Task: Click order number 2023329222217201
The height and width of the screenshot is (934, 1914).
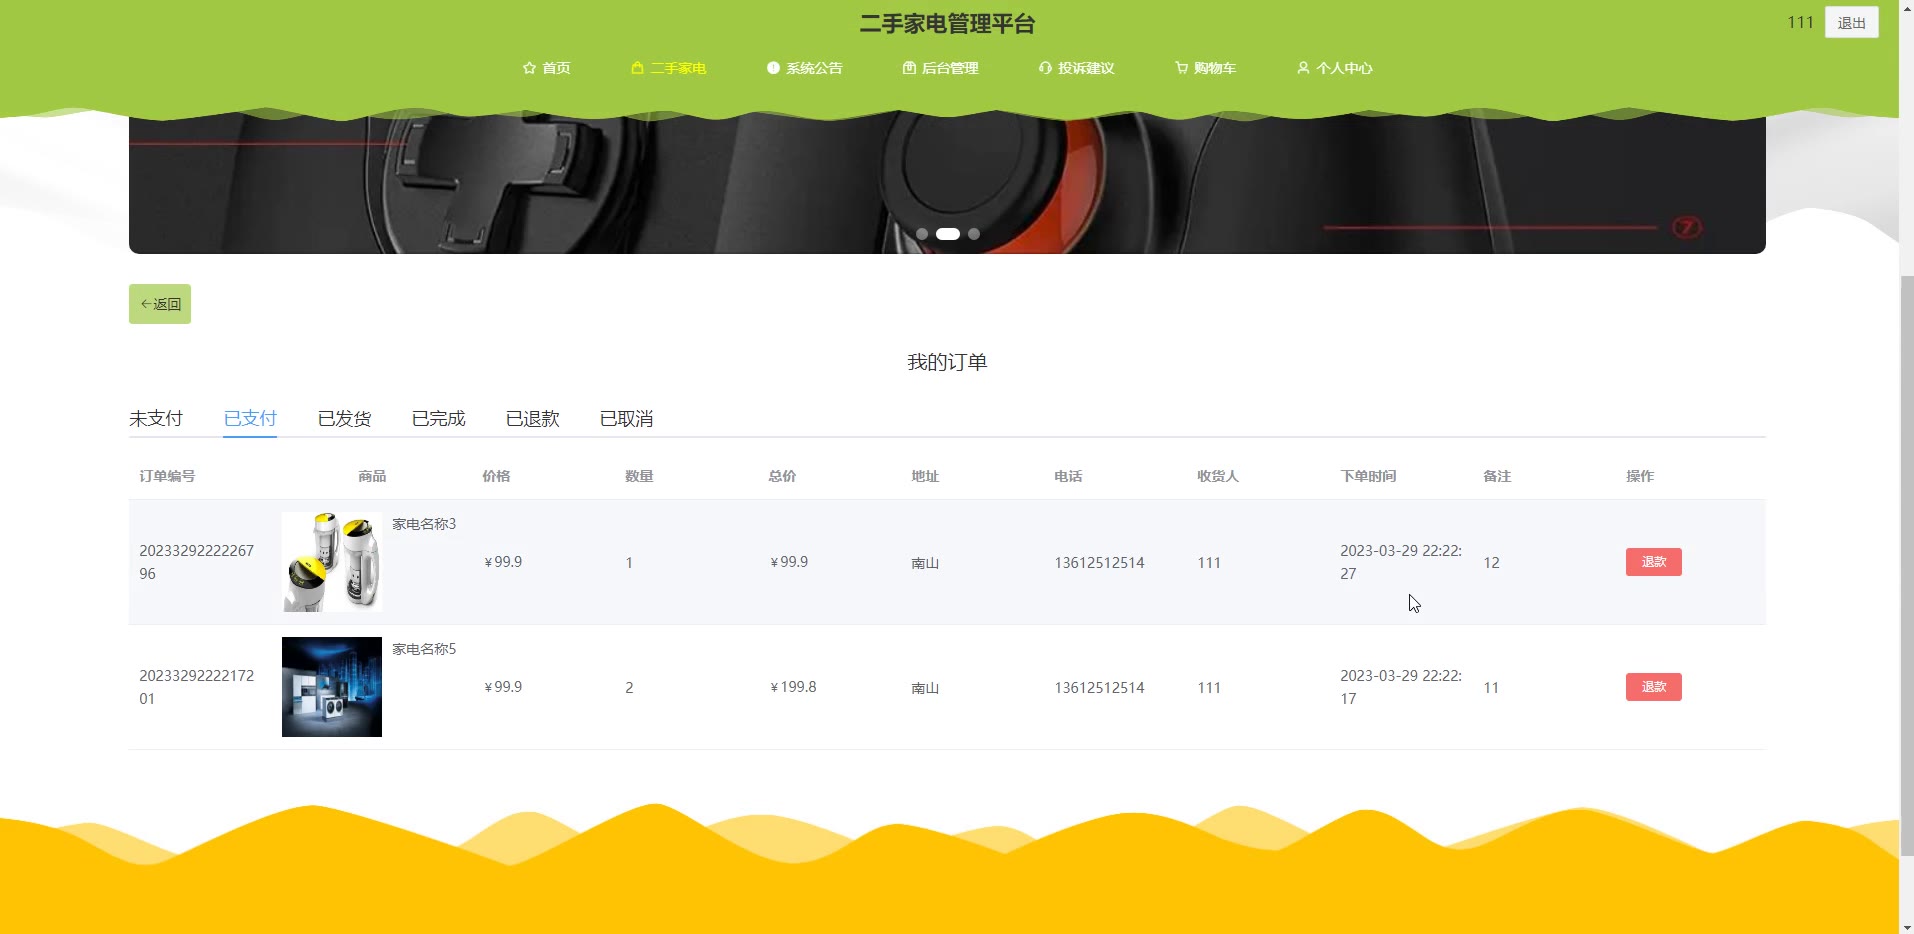Action: click(197, 687)
